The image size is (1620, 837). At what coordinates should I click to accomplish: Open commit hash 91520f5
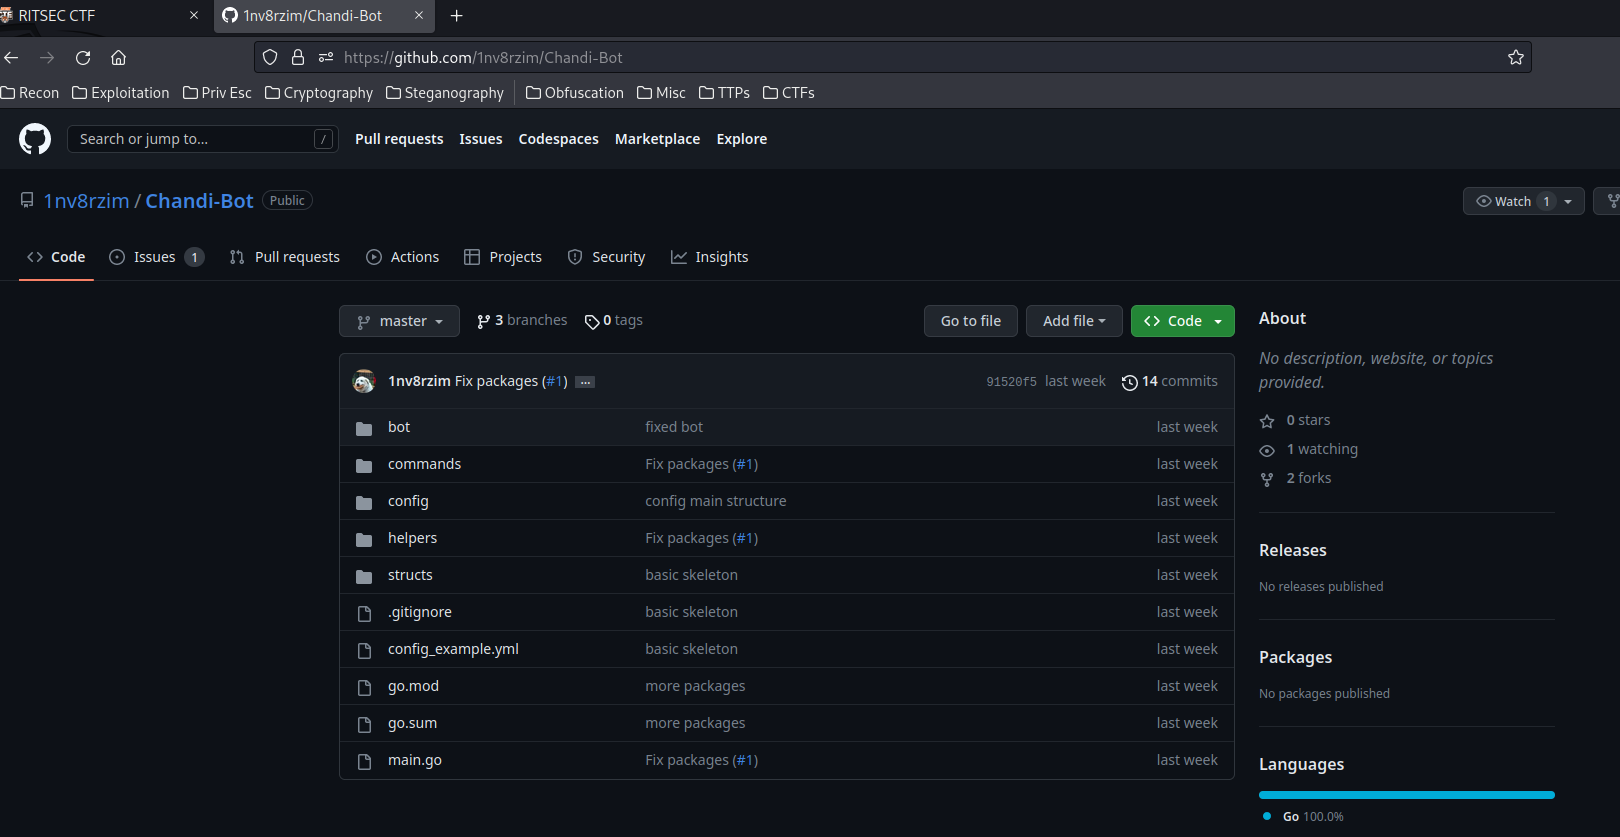pyautogui.click(x=1011, y=382)
